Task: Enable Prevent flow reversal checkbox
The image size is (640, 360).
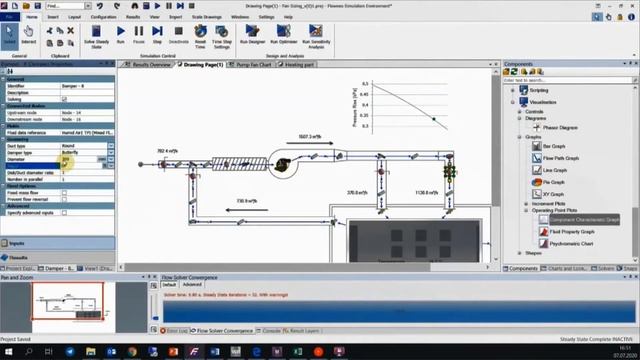Action: (64, 200)
